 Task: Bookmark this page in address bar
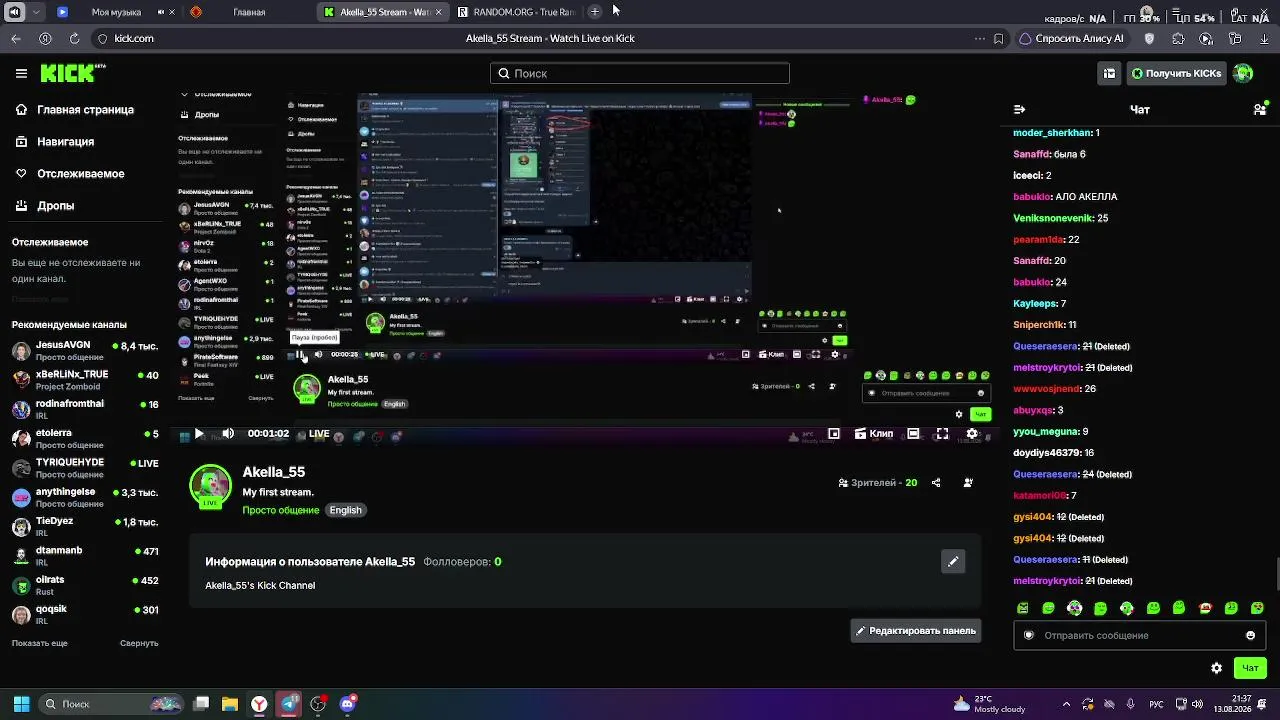click(998, 38)
